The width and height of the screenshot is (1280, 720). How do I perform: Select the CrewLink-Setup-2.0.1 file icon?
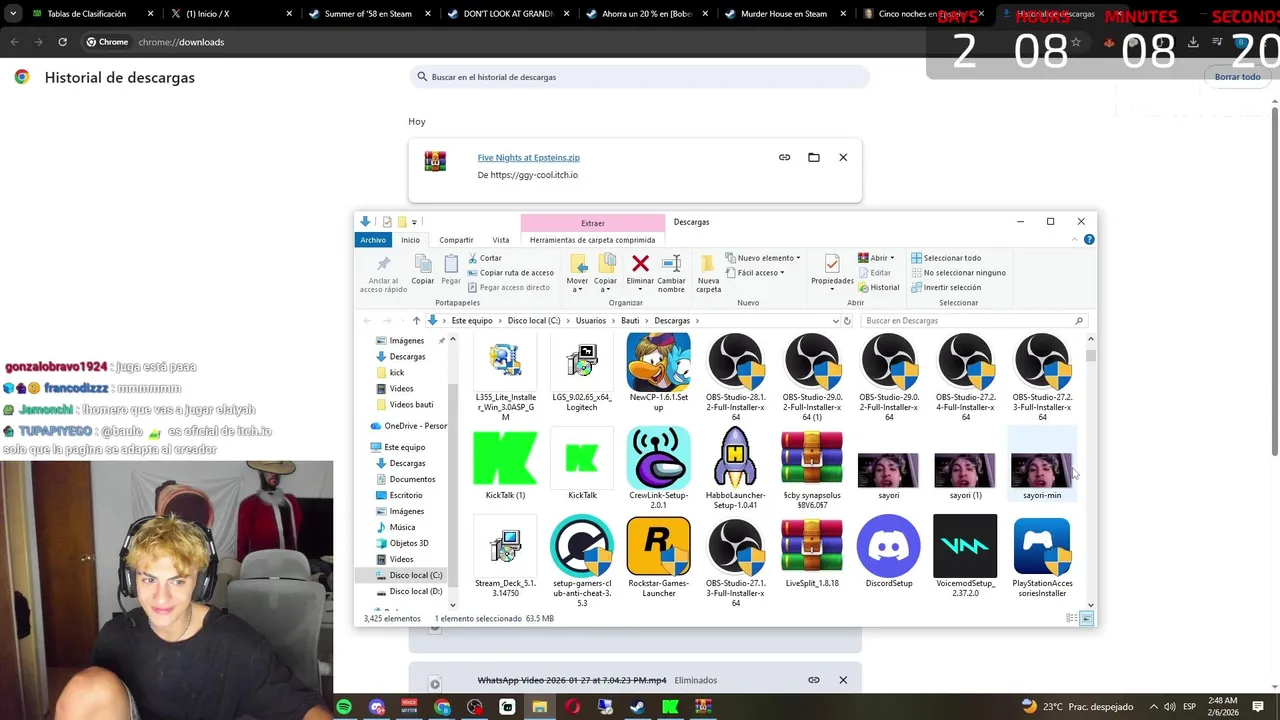point(658,458)
